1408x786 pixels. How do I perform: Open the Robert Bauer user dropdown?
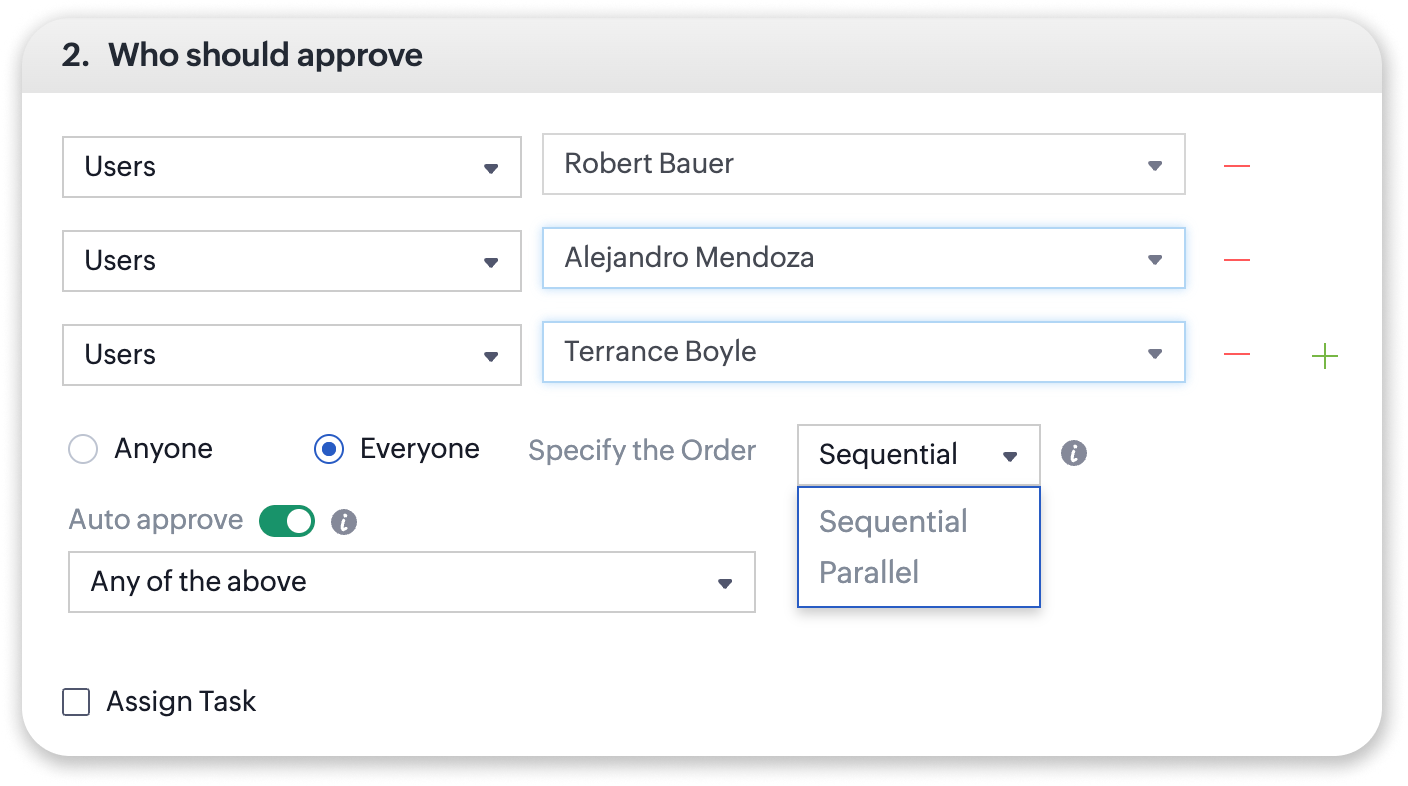tap(863, 164)
